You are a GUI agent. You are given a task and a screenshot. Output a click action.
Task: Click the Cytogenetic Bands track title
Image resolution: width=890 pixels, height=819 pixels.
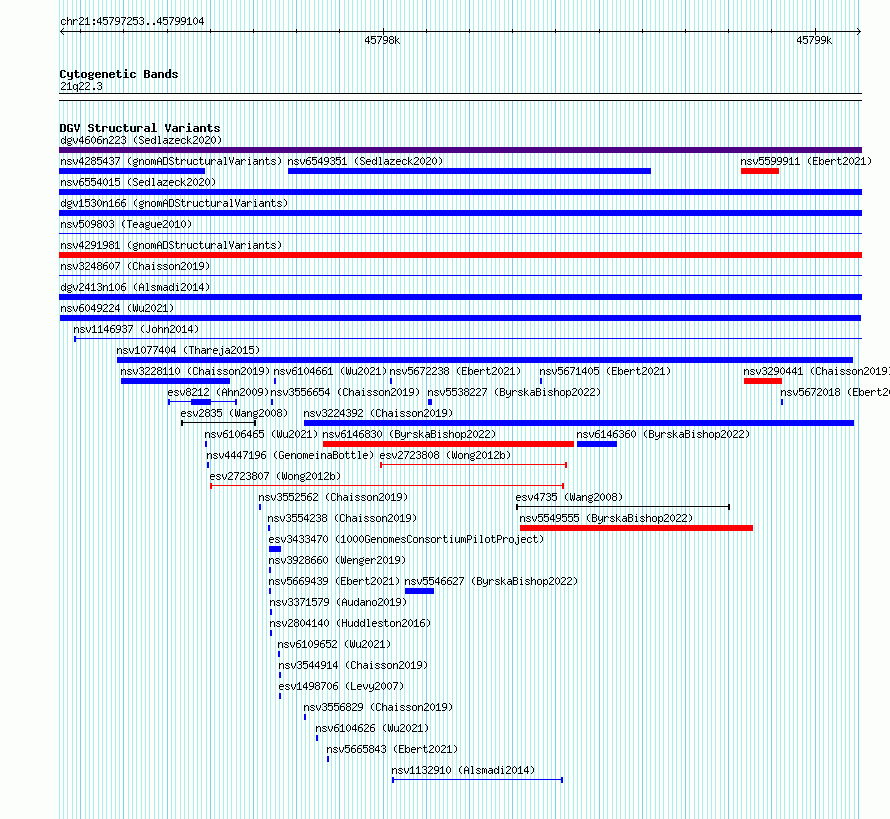pyautogui.click(x=119, y=74)
